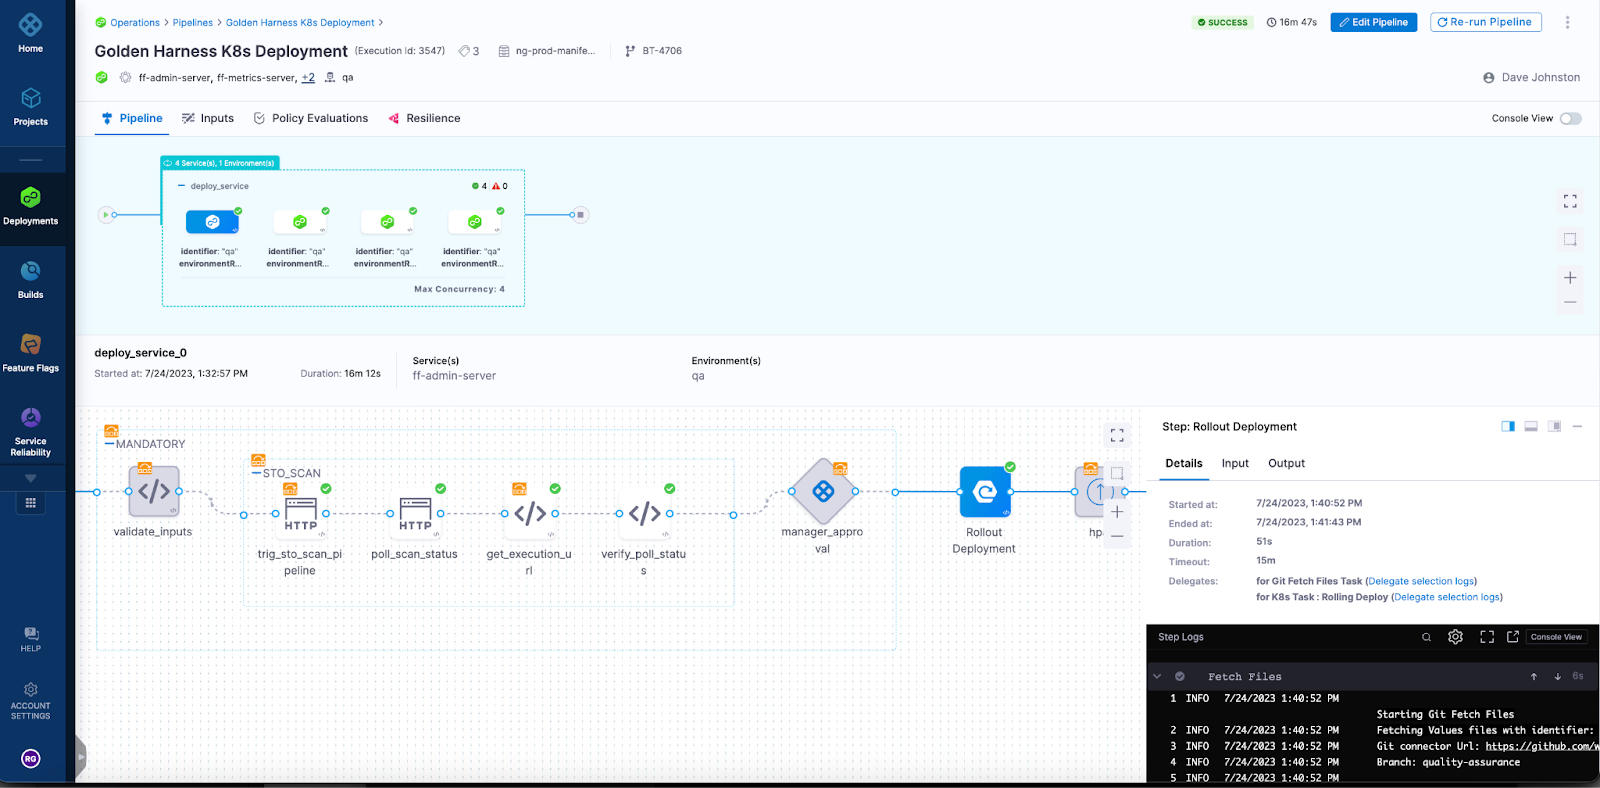The height and width of the screenshot is (788, 1600).
Task: Open the Policy Evaluations tab
Action: click(x=311, y=118)
